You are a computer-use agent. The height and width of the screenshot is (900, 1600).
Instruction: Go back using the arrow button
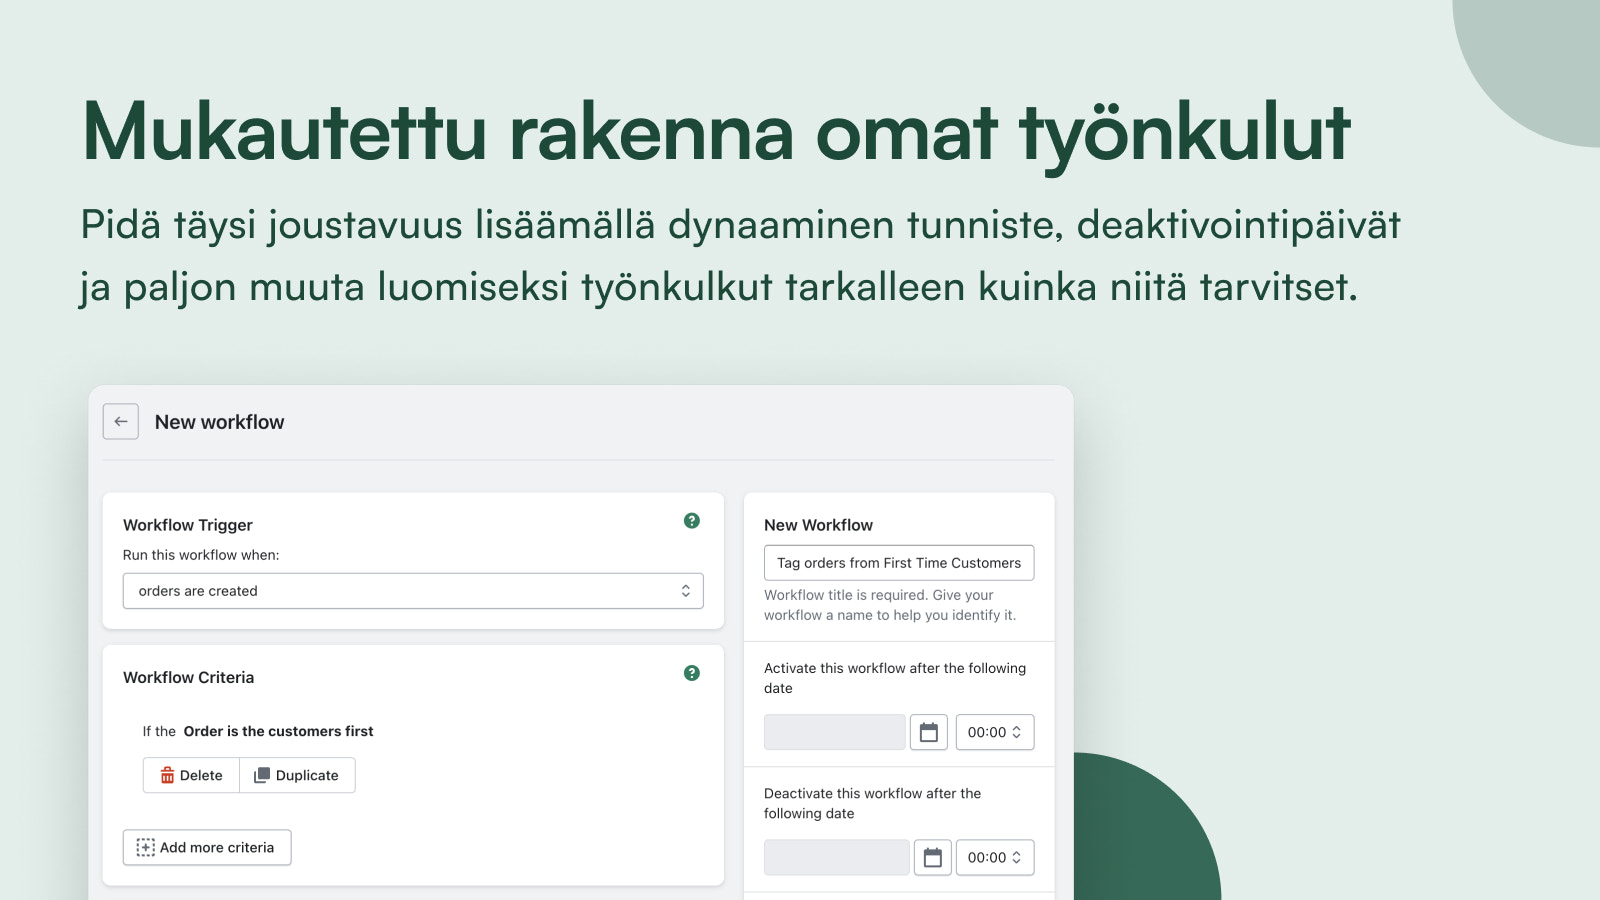click(x=121, y=422)
